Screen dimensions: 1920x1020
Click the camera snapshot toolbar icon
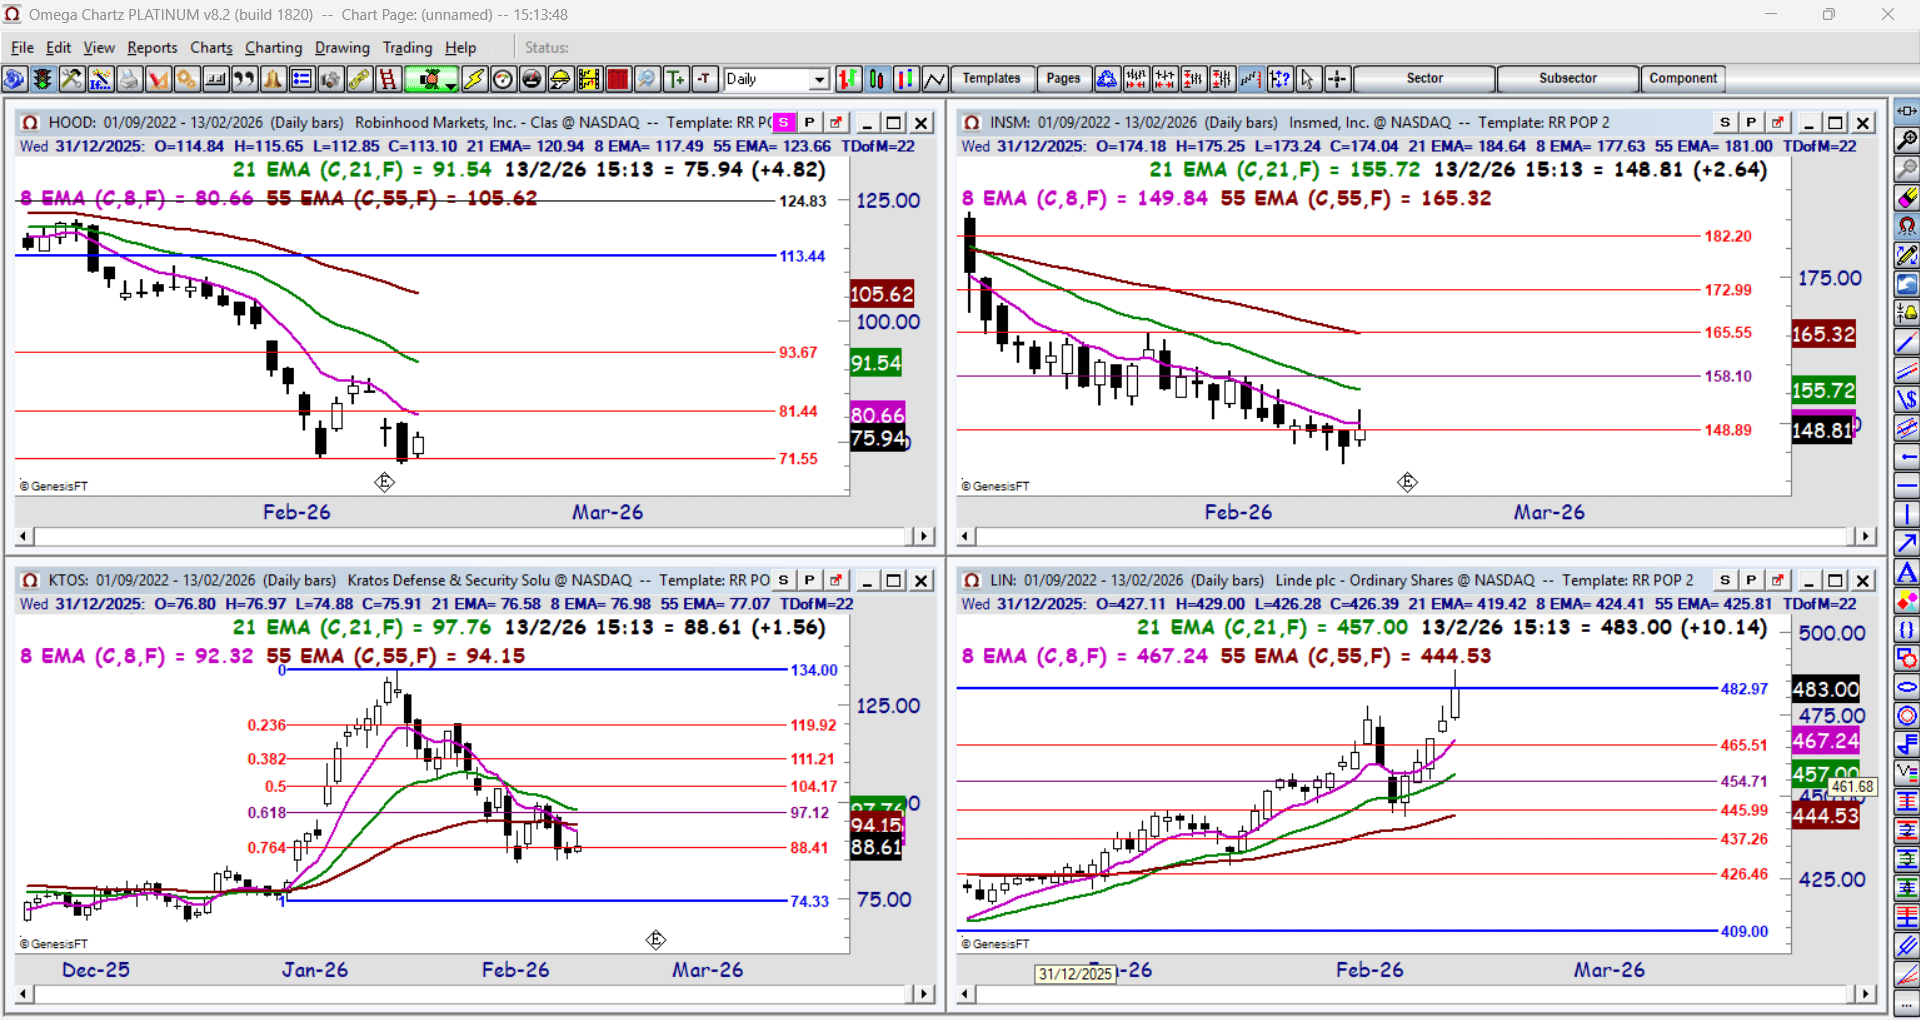[330, 79]
